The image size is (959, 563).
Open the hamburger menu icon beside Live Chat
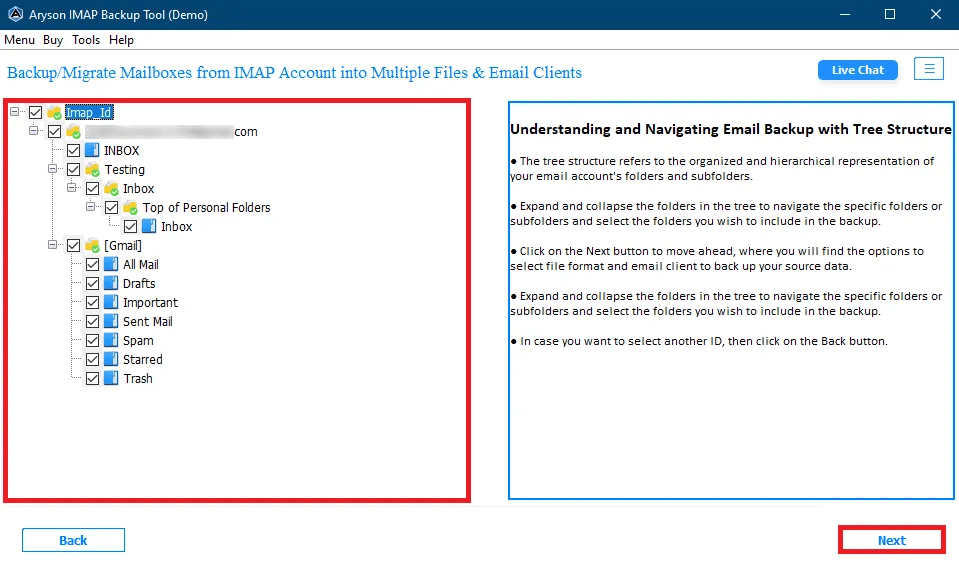click(x=929, y=68)
